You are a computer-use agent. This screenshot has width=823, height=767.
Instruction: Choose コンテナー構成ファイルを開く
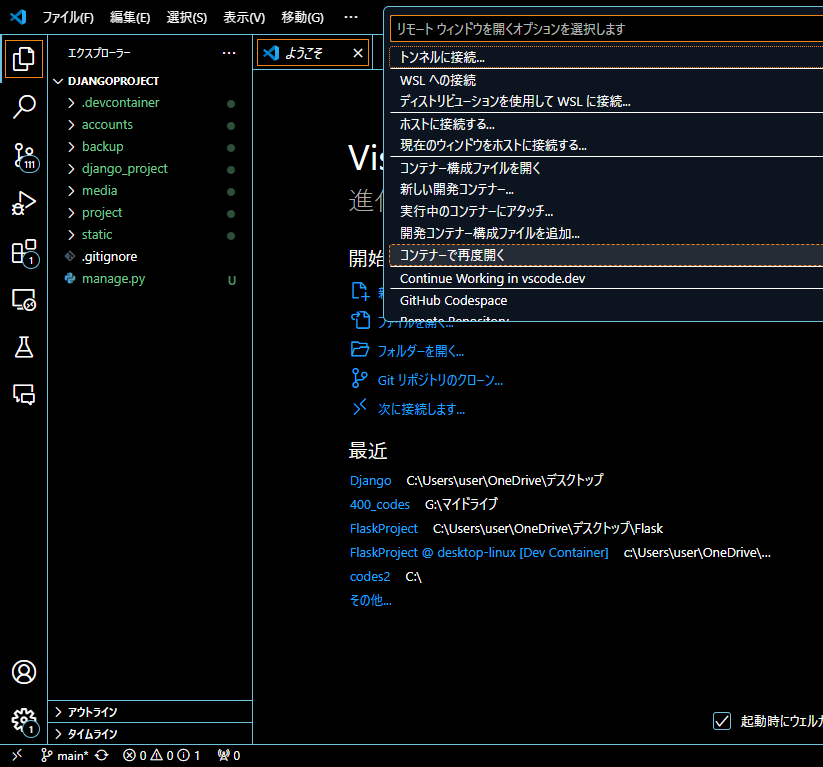tap(606, 168)
